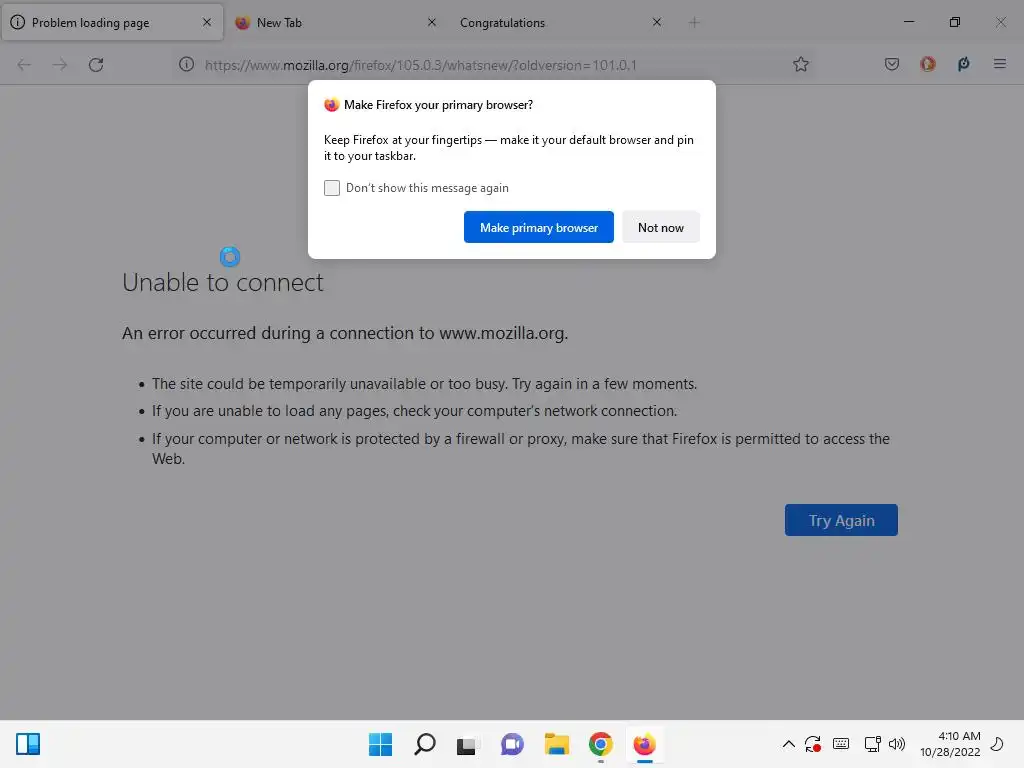1024x768 pixels.
Task: Open Google Chrome from the taskbar
Action: (601, 744)
